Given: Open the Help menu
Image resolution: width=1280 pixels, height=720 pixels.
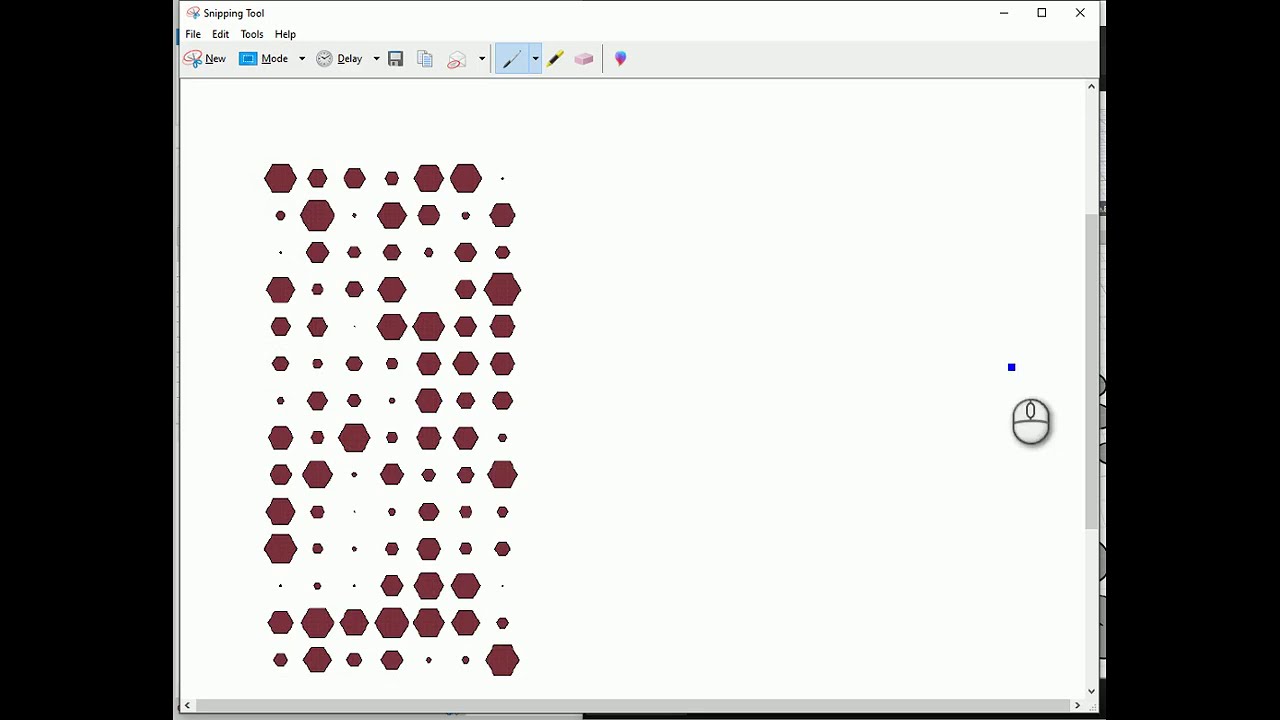Looking at the screenshot, I should (285, 34).
